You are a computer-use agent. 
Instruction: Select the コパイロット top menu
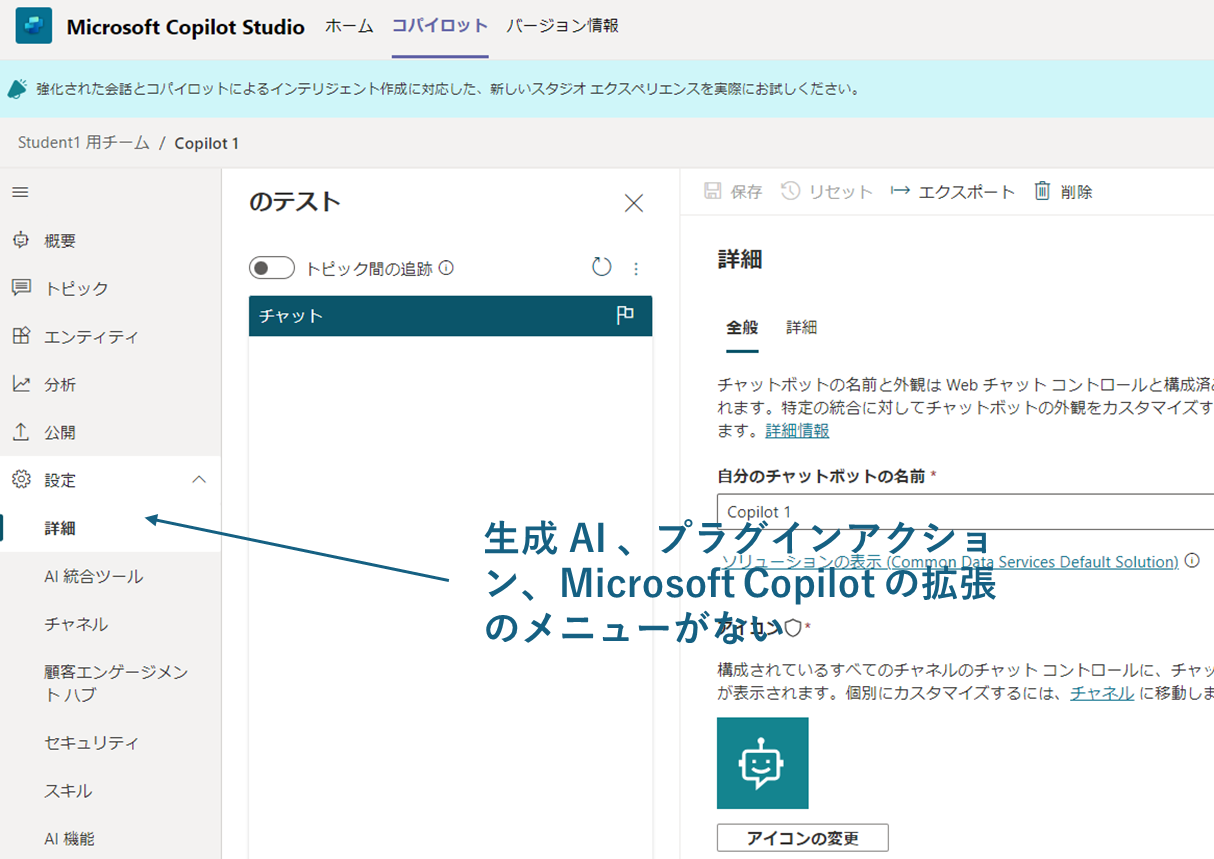440,26
